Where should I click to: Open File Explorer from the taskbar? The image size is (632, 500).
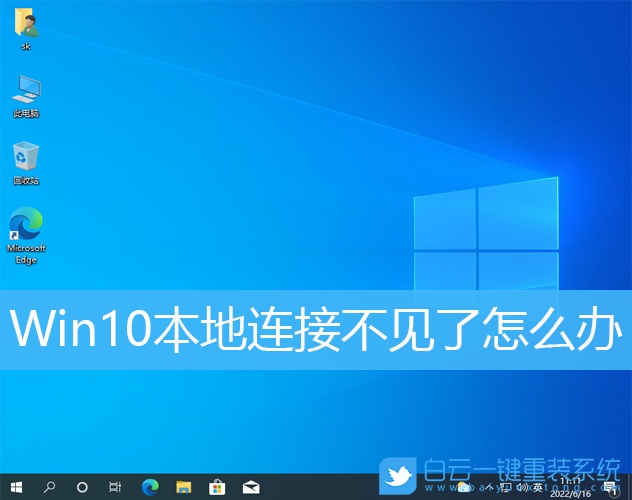183,487
